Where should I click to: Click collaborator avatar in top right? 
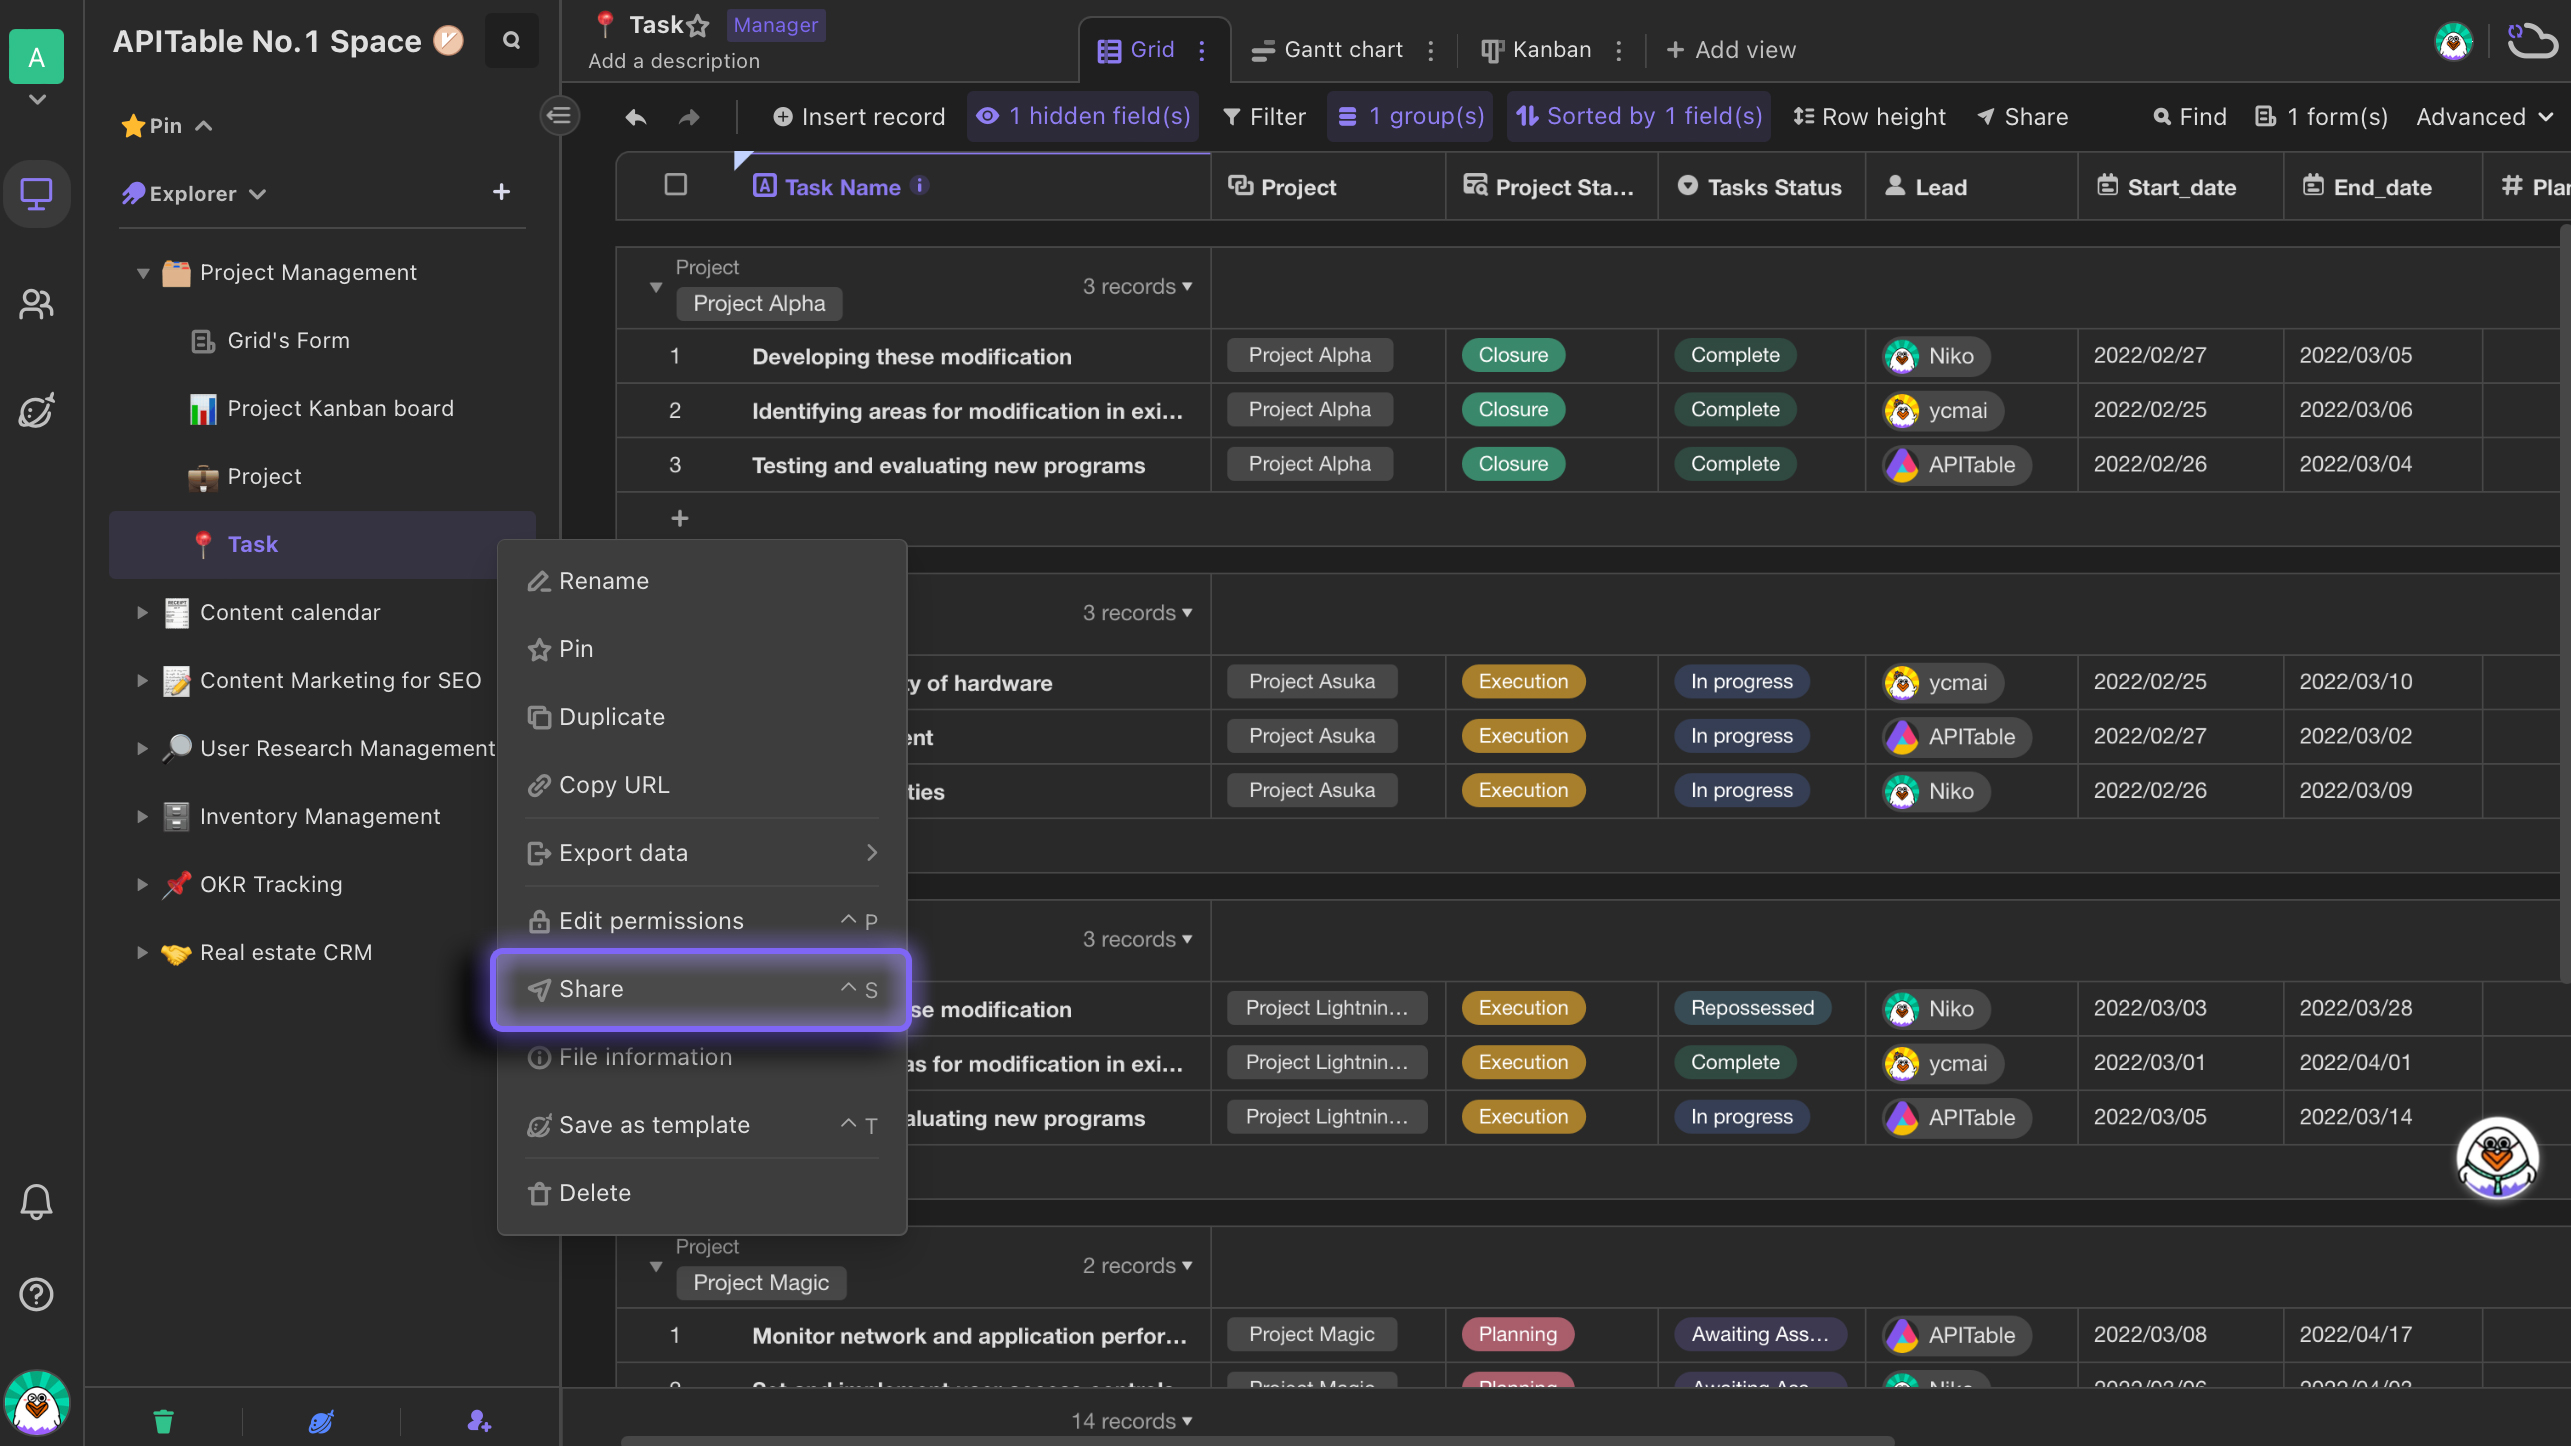click(2453, 42)
